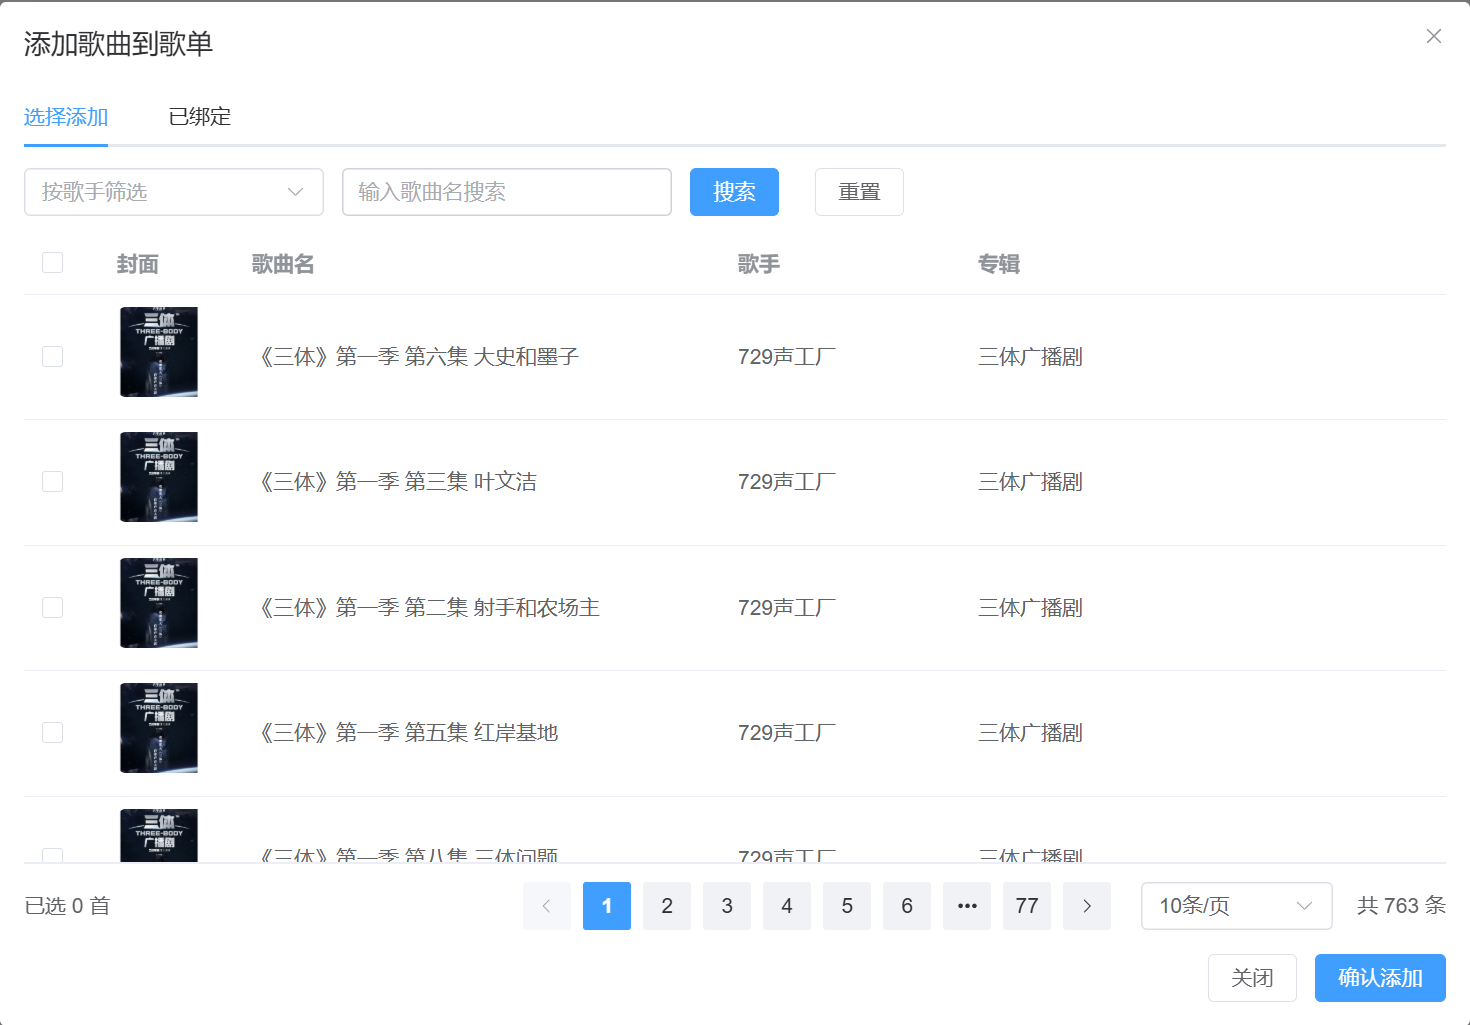Click cover thumbnail for 第六集 大史和墨子

click(159, 352)
